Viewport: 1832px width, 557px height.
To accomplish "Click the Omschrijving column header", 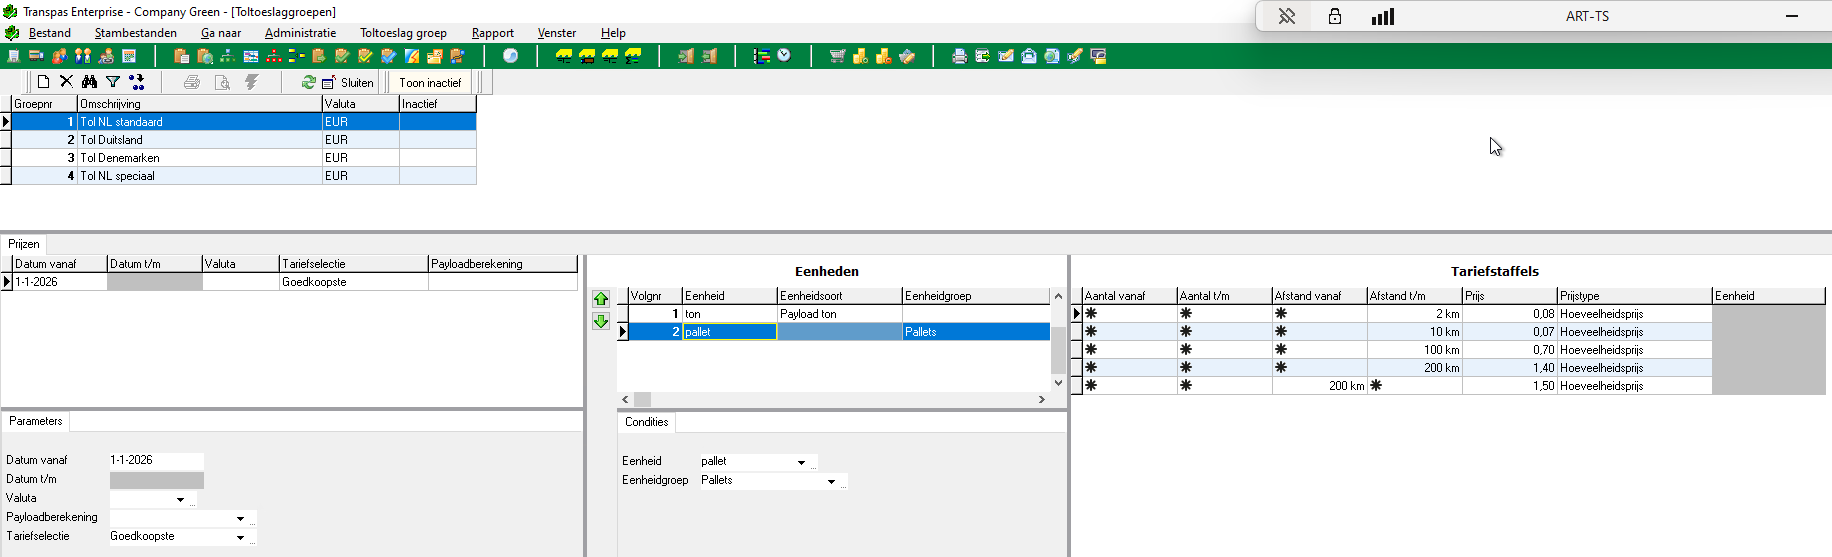I will point(200,104).
